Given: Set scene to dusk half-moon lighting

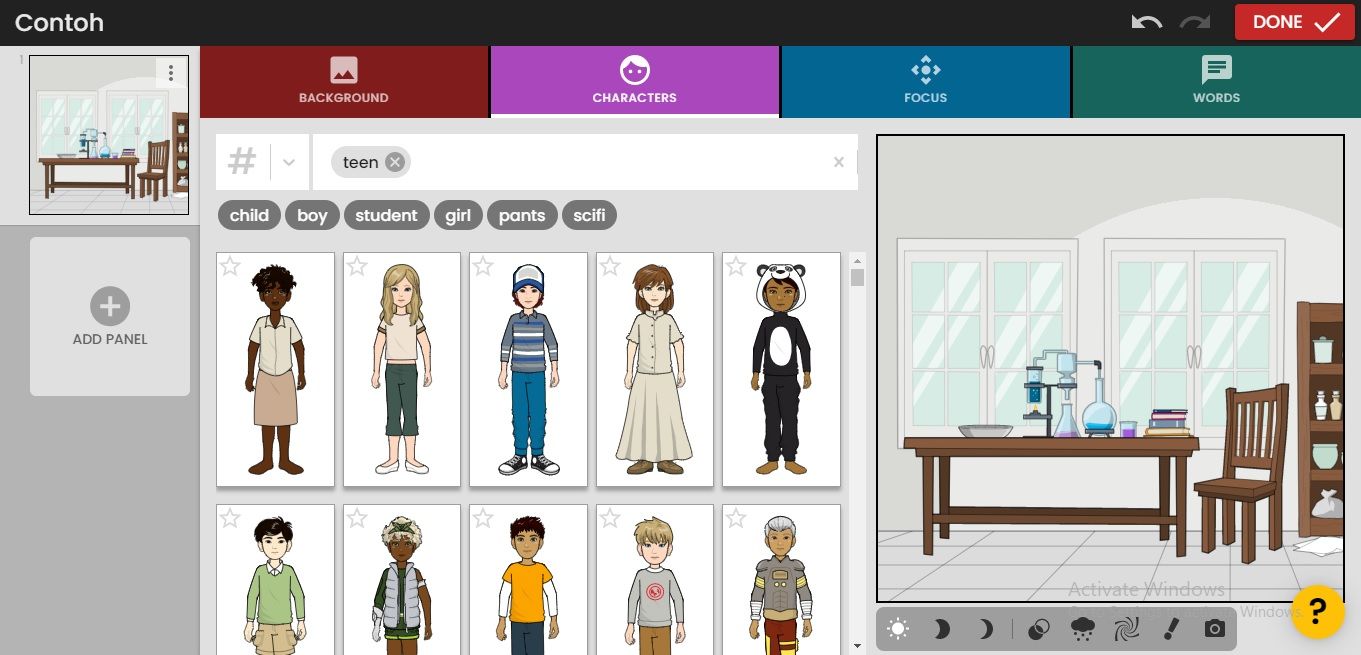Looking at the screenshot, I should point(942,629).
